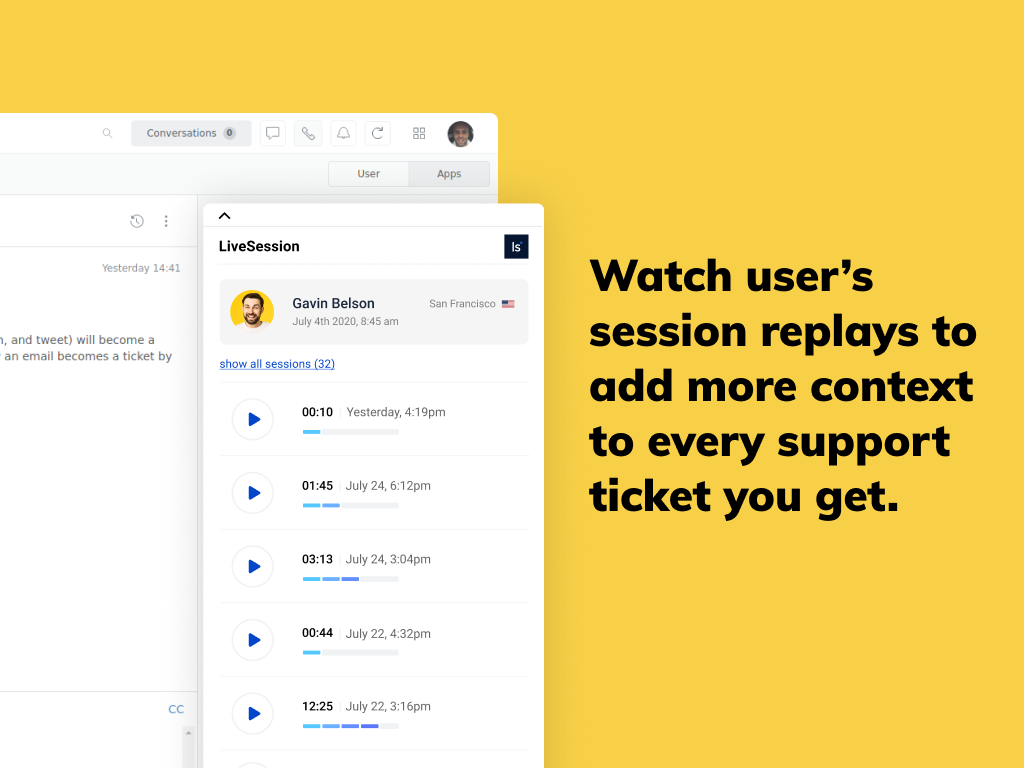The width and height of the screenshot is (1024, 768).
Task: Play the 01:45 session replay
Action: pos(253,493)
